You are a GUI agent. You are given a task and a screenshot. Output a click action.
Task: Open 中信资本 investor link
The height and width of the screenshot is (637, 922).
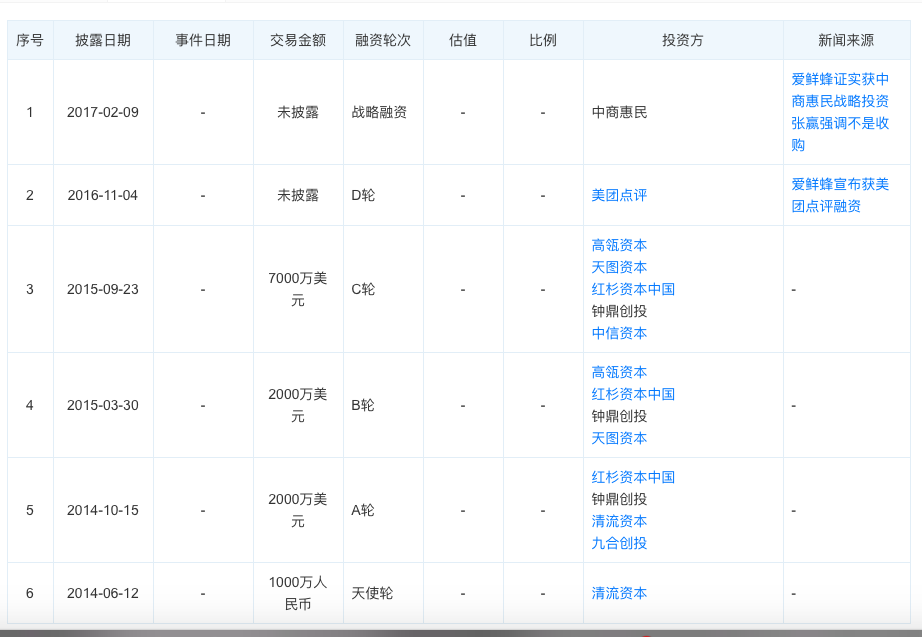(x=619, y=333)
